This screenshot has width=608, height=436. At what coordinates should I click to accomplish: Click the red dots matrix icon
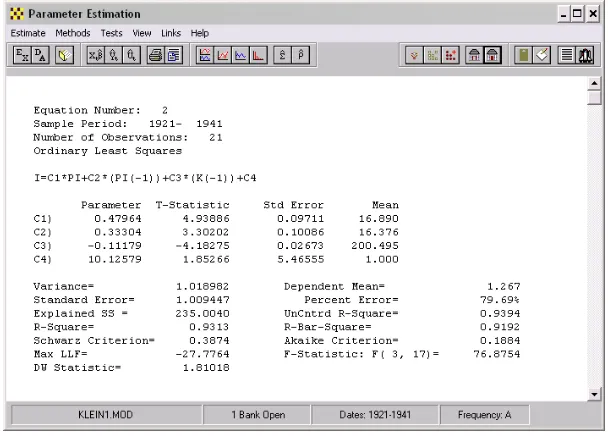(x=451, y=55)
